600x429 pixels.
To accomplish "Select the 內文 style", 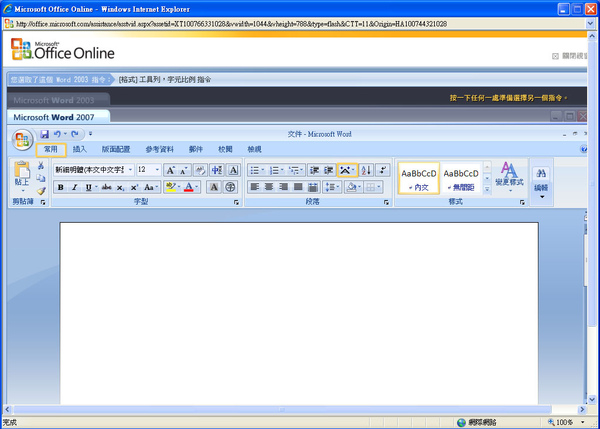I will (x=419, y=178).
